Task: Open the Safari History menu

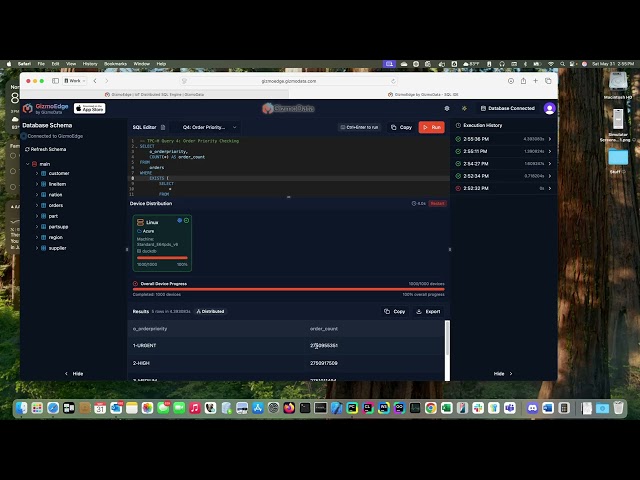Action: (x=90, y=64)
